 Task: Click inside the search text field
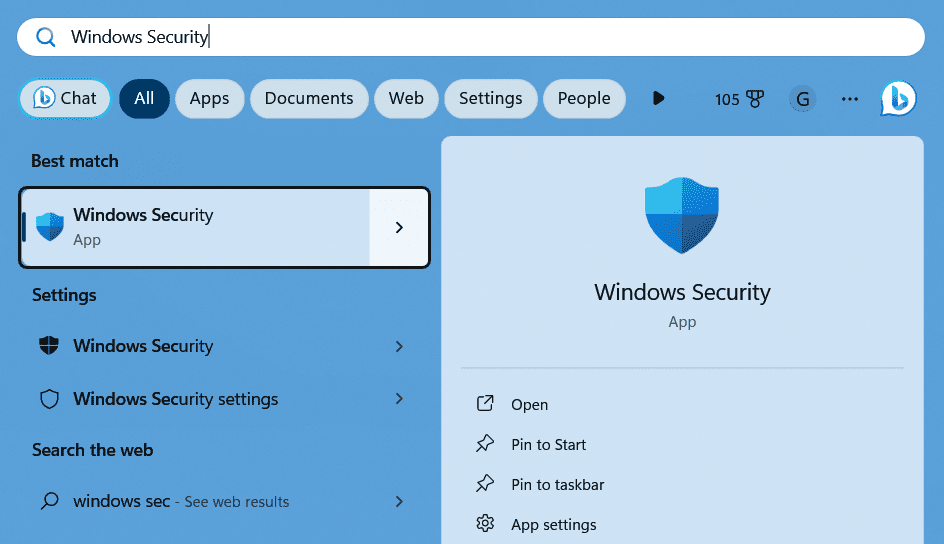[500, 38]
